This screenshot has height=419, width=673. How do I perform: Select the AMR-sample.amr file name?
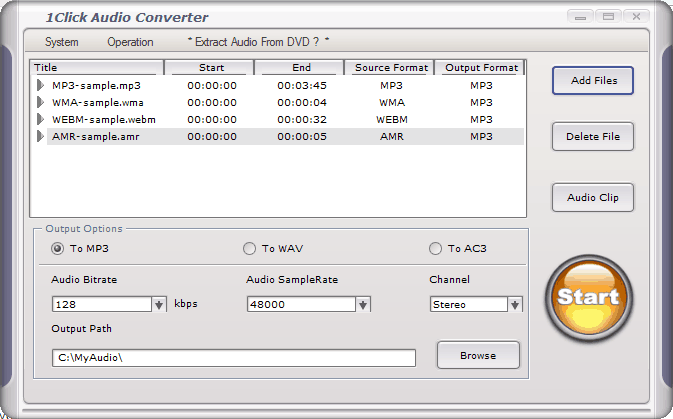pos(96,137)
